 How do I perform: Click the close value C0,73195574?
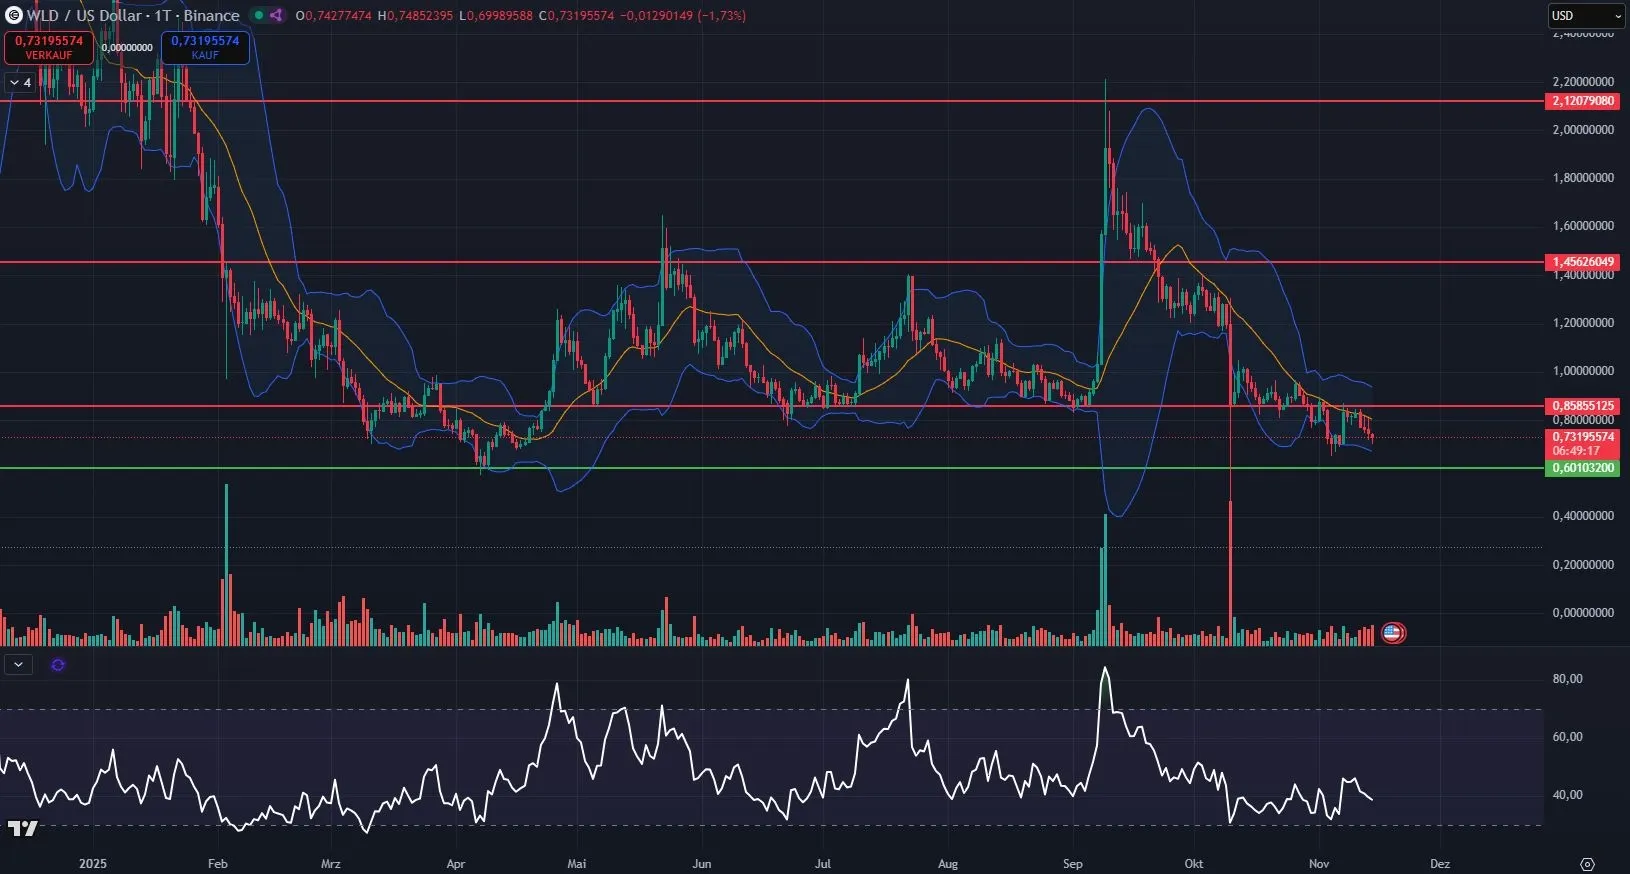coord(576,15)
